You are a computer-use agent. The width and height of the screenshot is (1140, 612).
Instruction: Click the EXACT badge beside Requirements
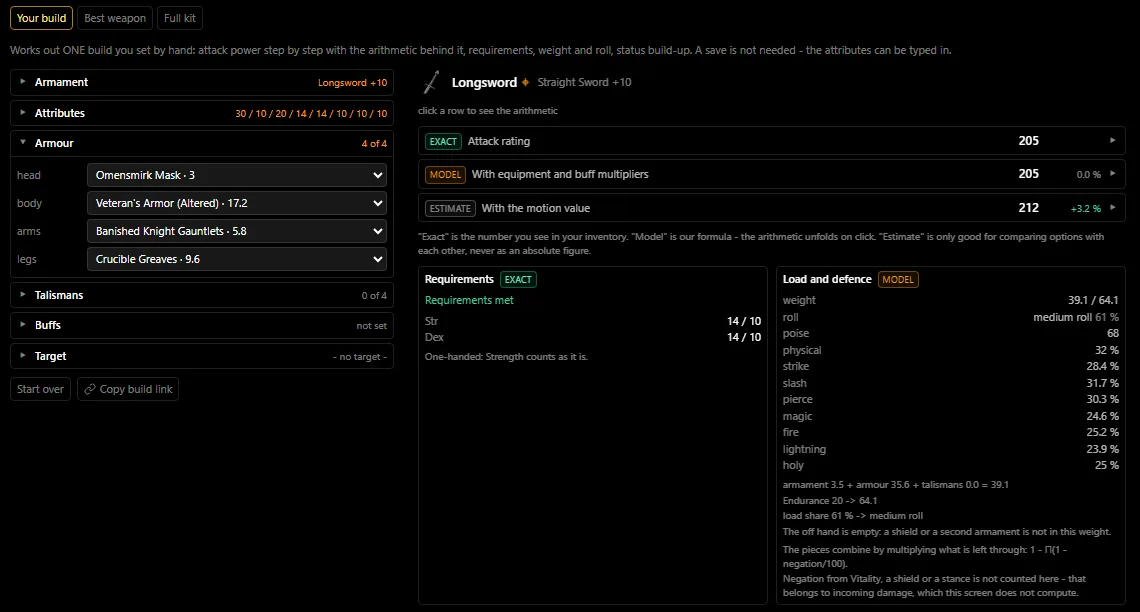(518, 279)
